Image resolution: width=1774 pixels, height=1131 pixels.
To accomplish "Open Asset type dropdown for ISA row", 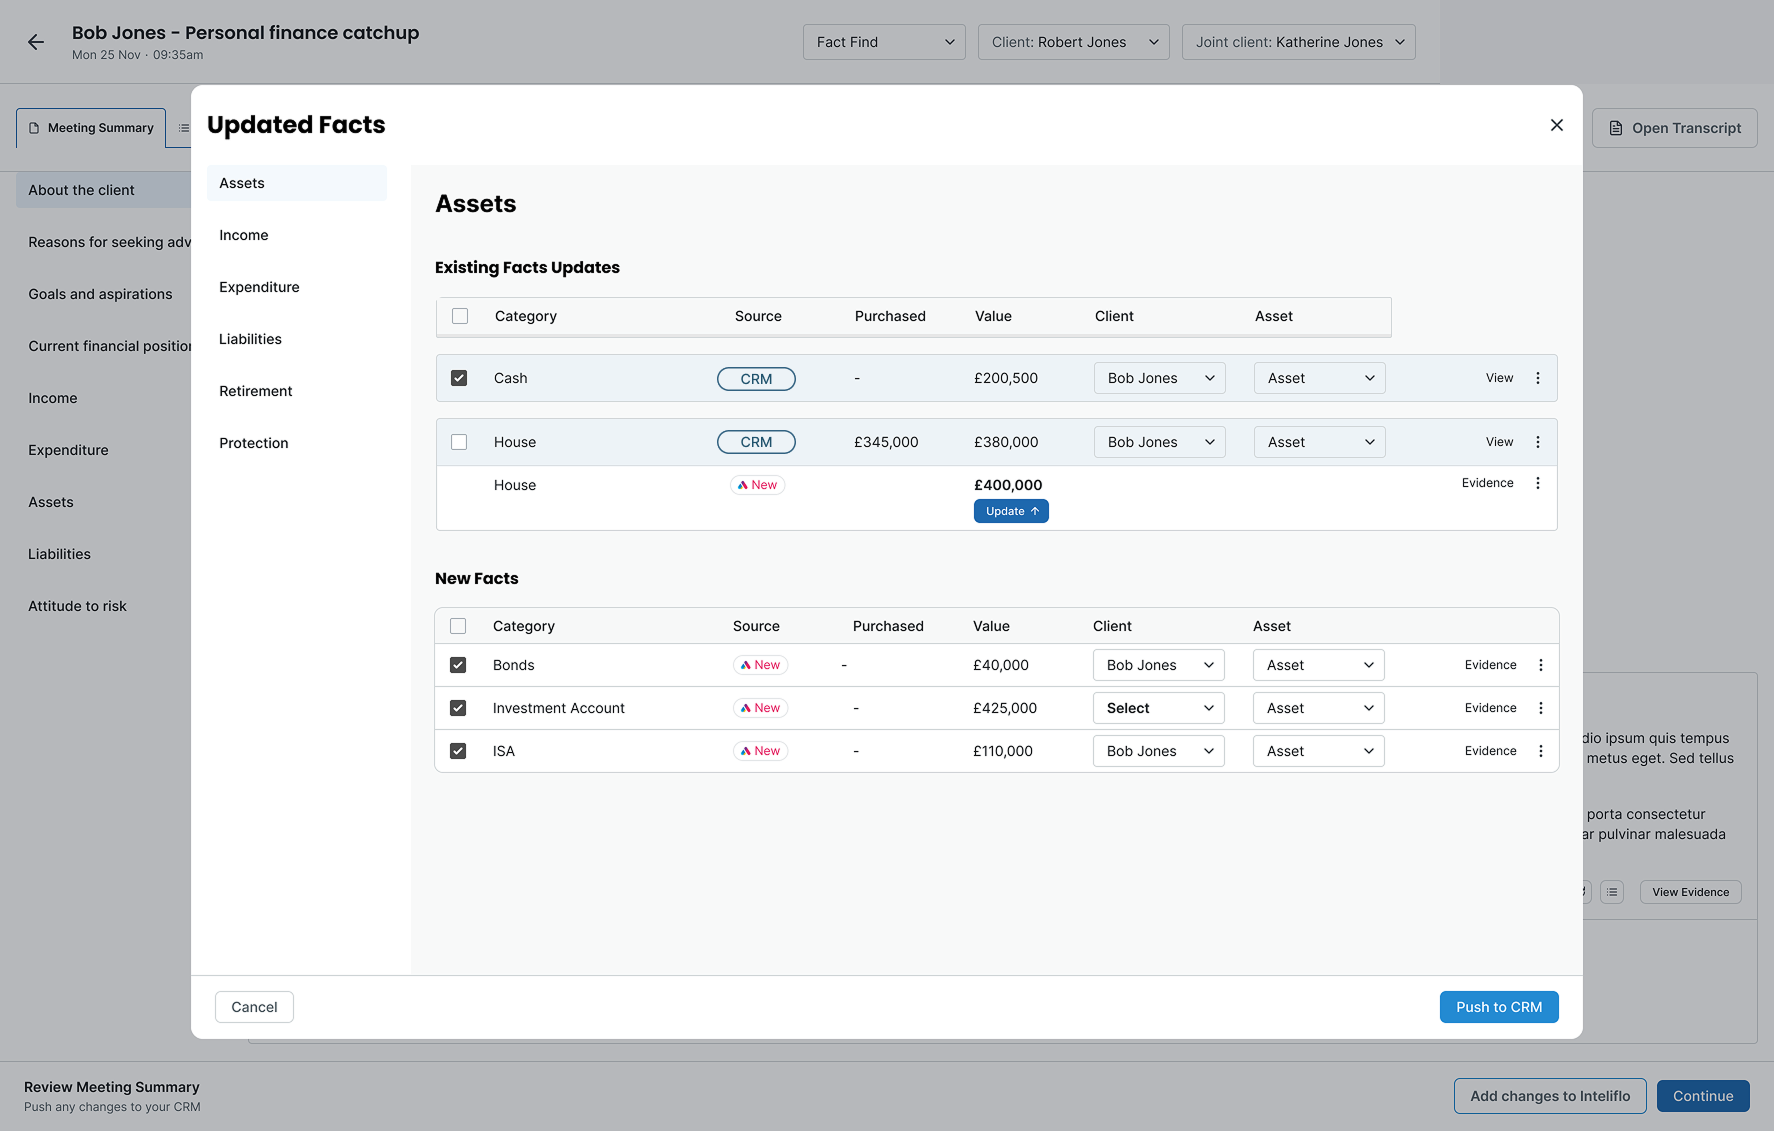I will [x=1319, y=751].
